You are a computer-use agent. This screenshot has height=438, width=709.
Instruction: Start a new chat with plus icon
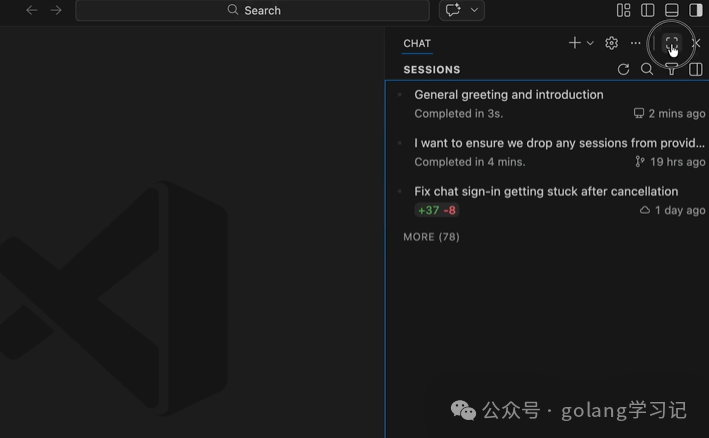coord(574,43)
